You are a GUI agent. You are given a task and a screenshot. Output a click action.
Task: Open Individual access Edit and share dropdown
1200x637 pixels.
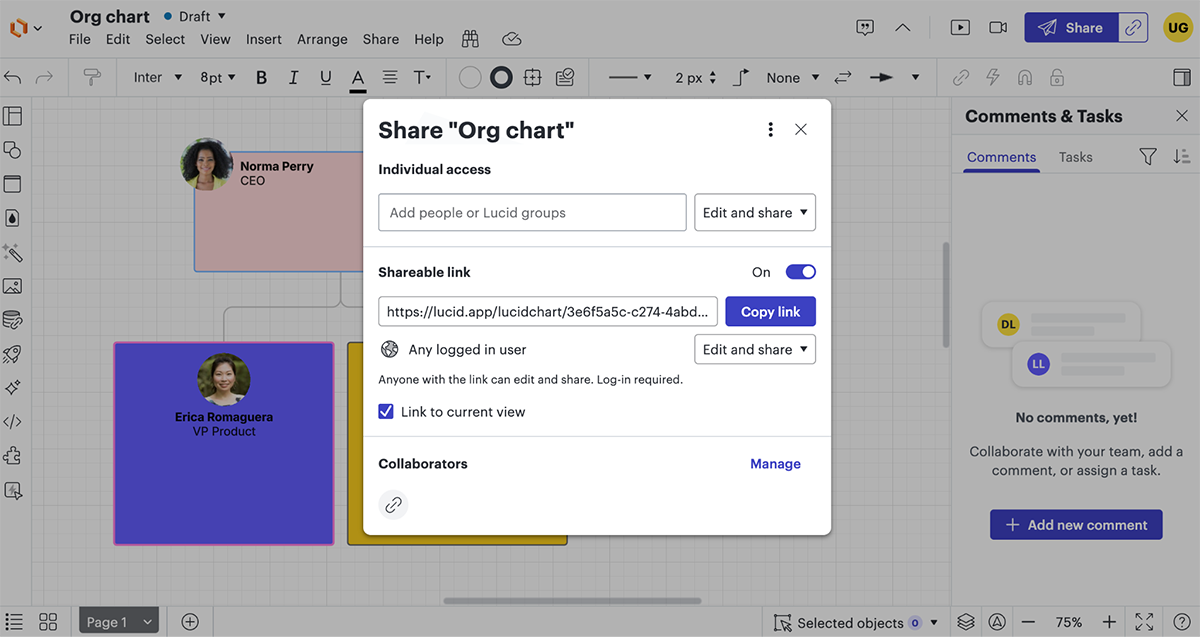coord(755,213)
